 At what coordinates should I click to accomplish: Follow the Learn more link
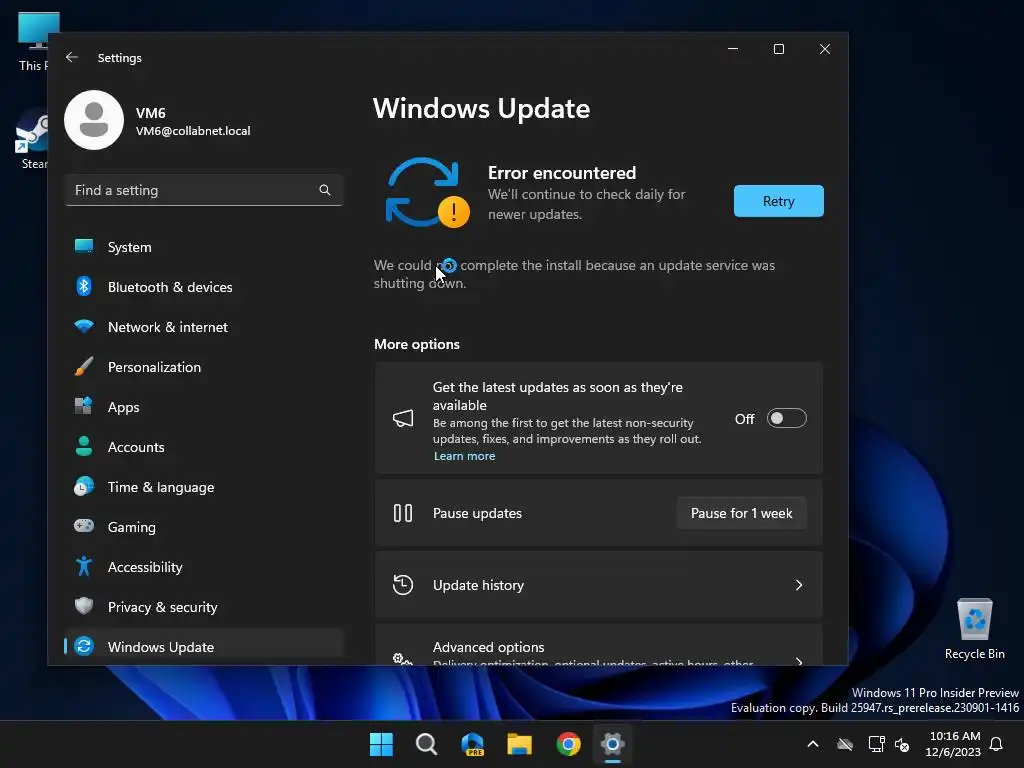[x=464, y=456]
